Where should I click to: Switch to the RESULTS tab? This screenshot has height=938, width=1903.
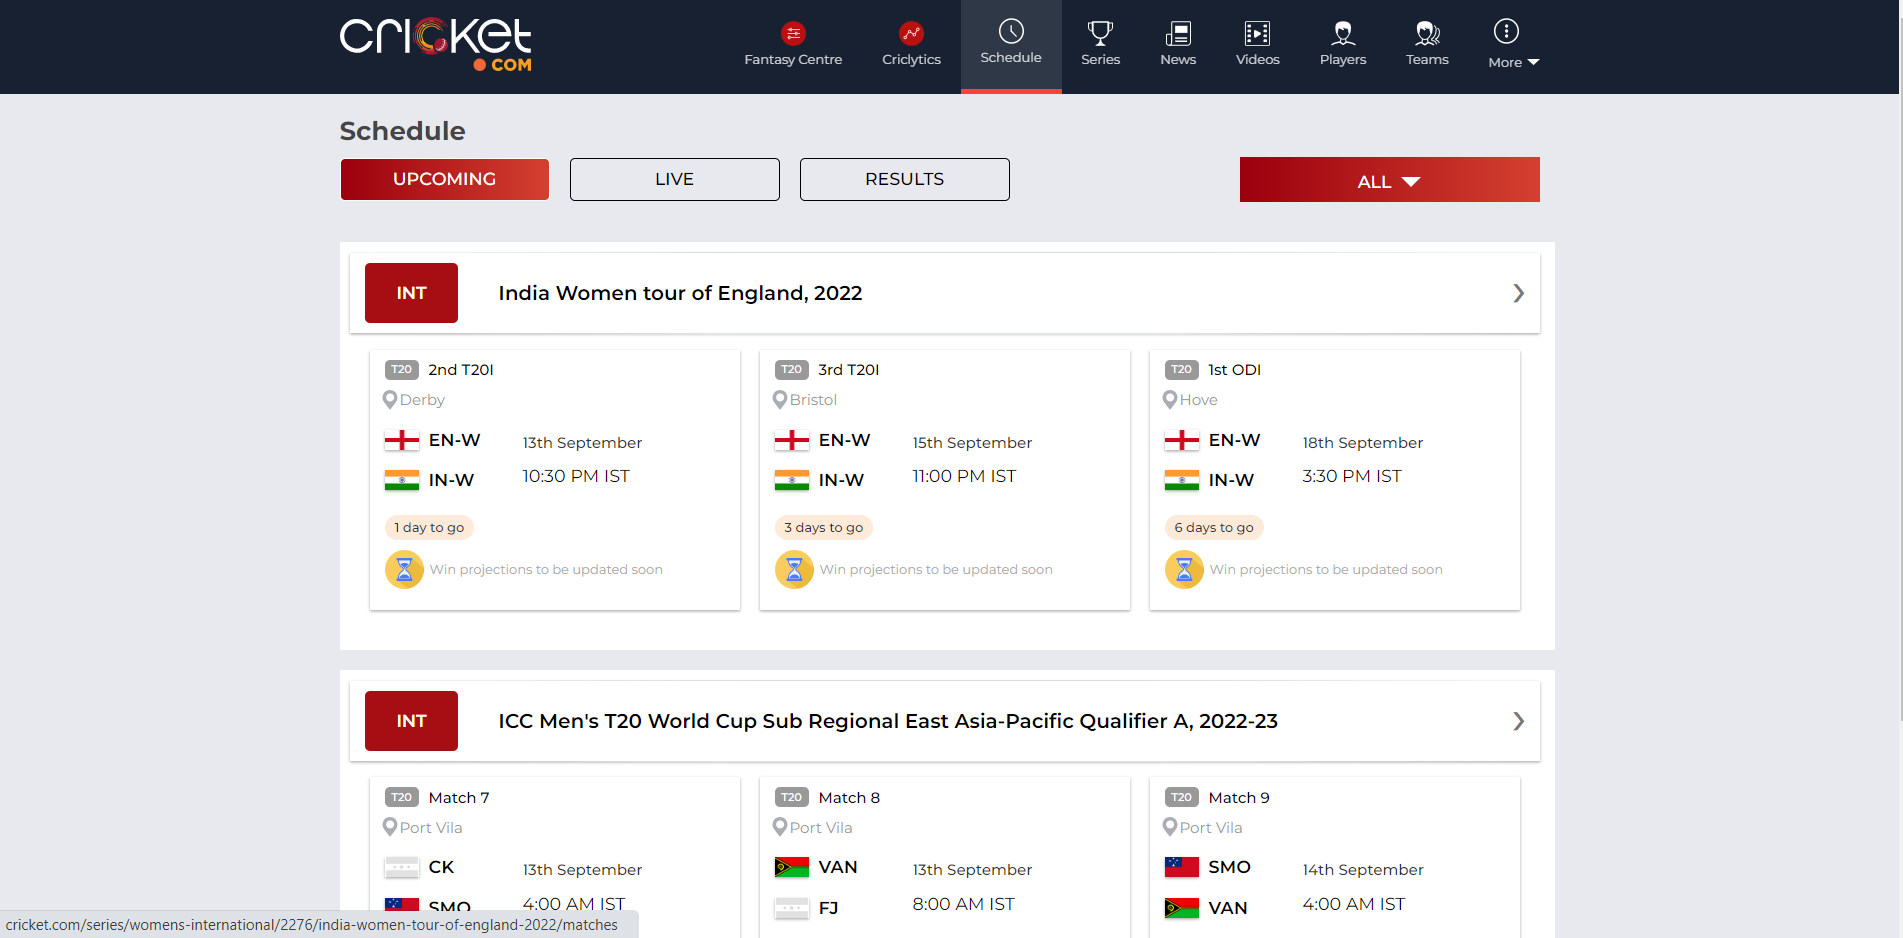[x=905, y=179]
